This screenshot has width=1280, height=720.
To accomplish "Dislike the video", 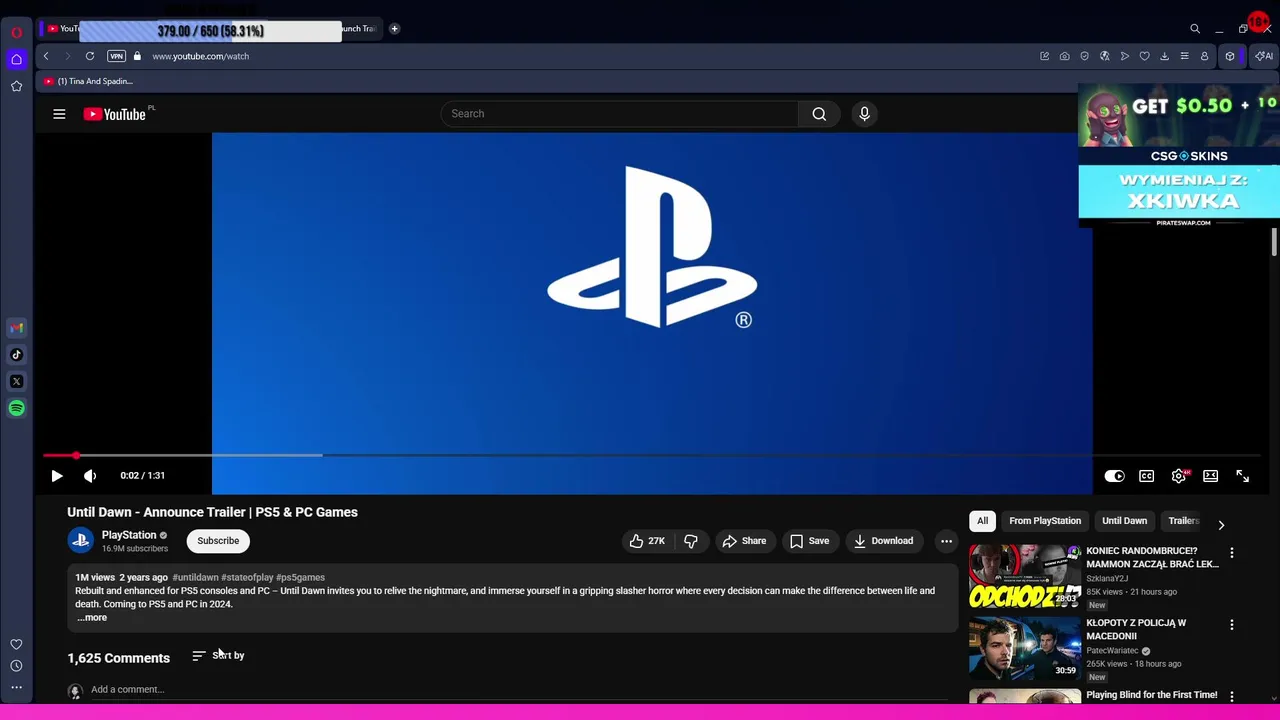I will (691, 541).
